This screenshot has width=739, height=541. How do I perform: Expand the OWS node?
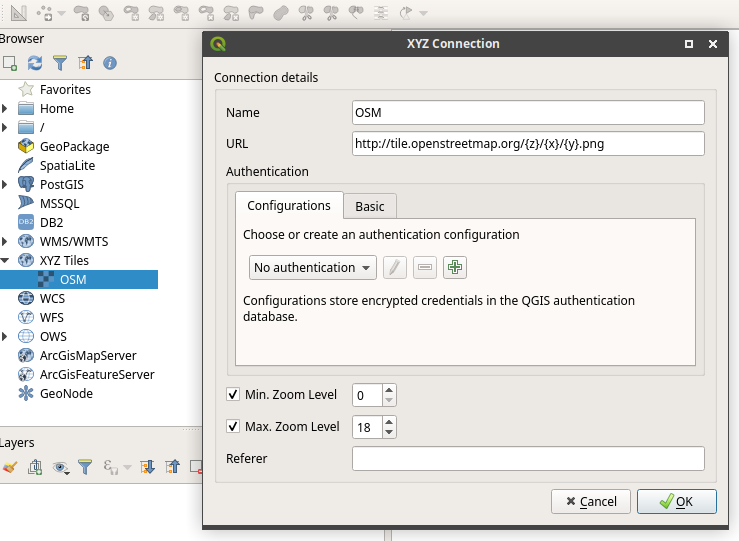pyautogui.click(x=5, y=336)
